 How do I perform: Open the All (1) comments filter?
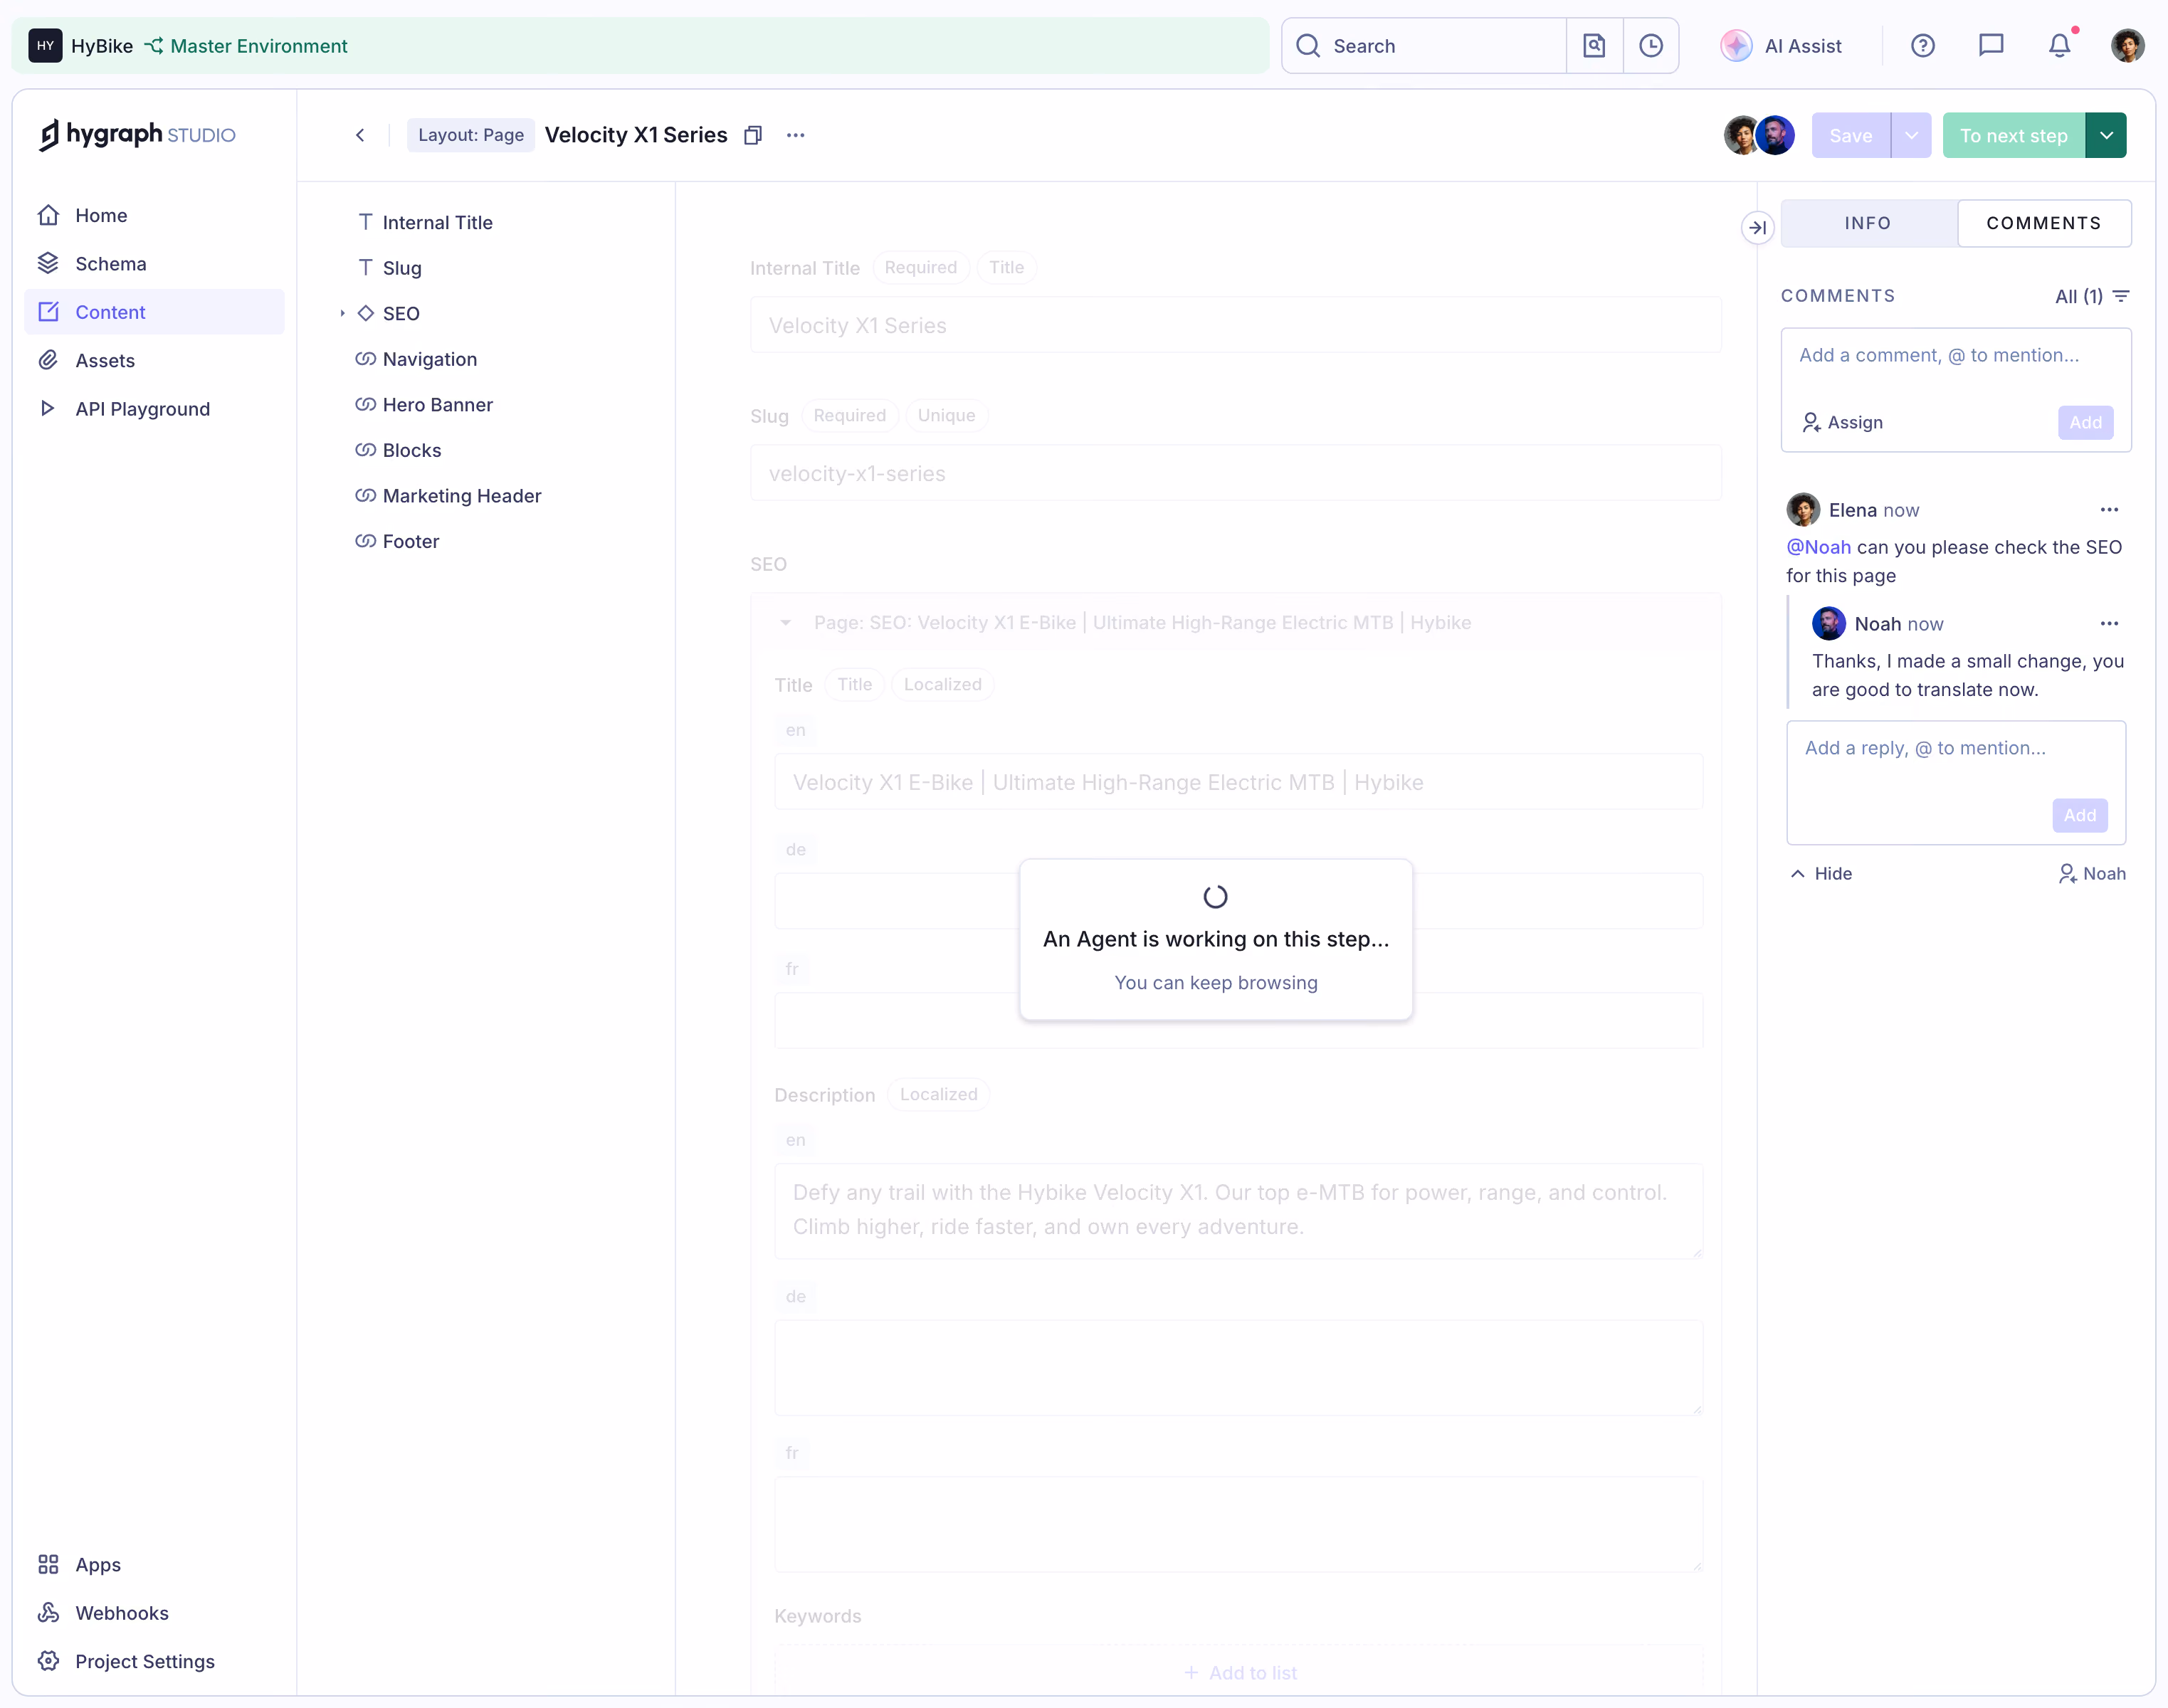2091,297
